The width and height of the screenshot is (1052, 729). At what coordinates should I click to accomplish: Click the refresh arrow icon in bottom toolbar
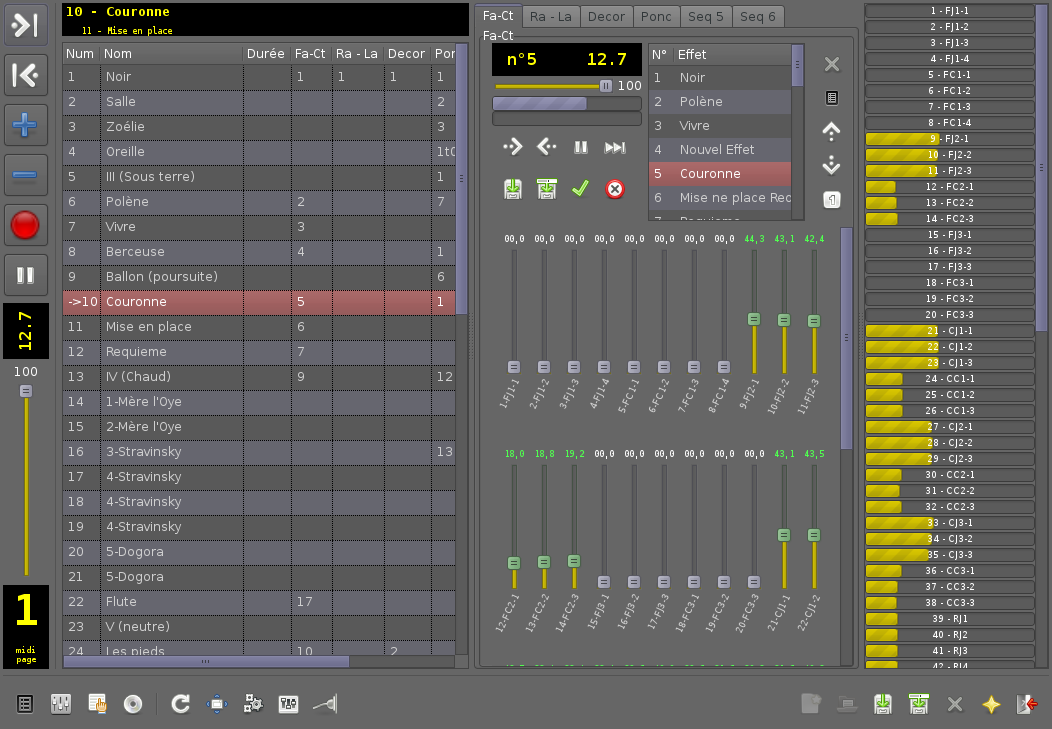click(x=180, y=704)
